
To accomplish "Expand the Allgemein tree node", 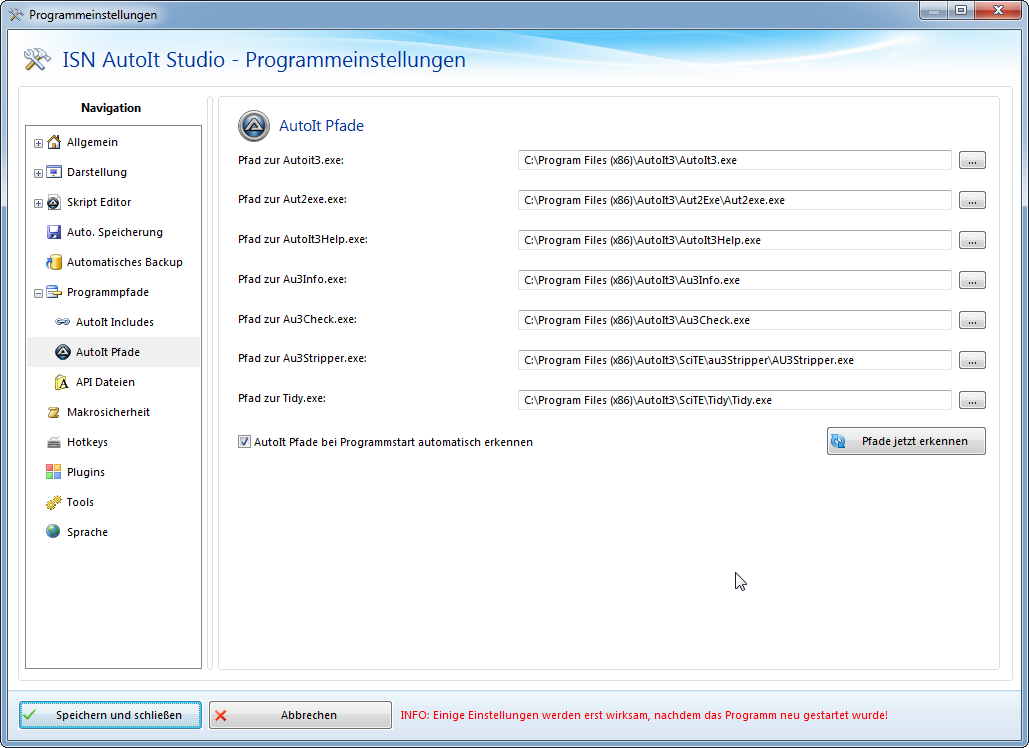I will 38,143.
